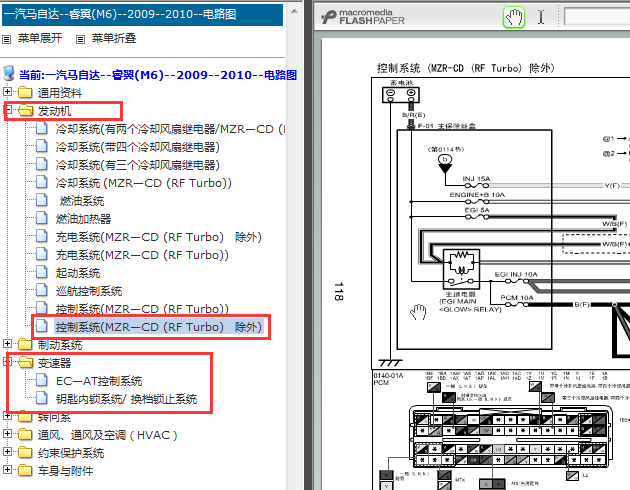Expand the 转向系 folder node
This screenshot has width=630, height=490.
tap(7, 415)
